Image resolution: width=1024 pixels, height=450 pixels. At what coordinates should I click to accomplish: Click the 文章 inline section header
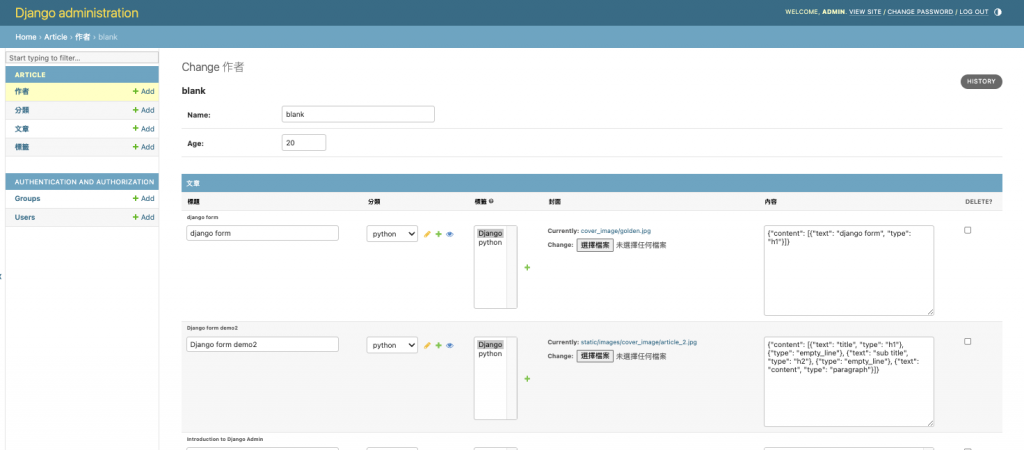592,184
